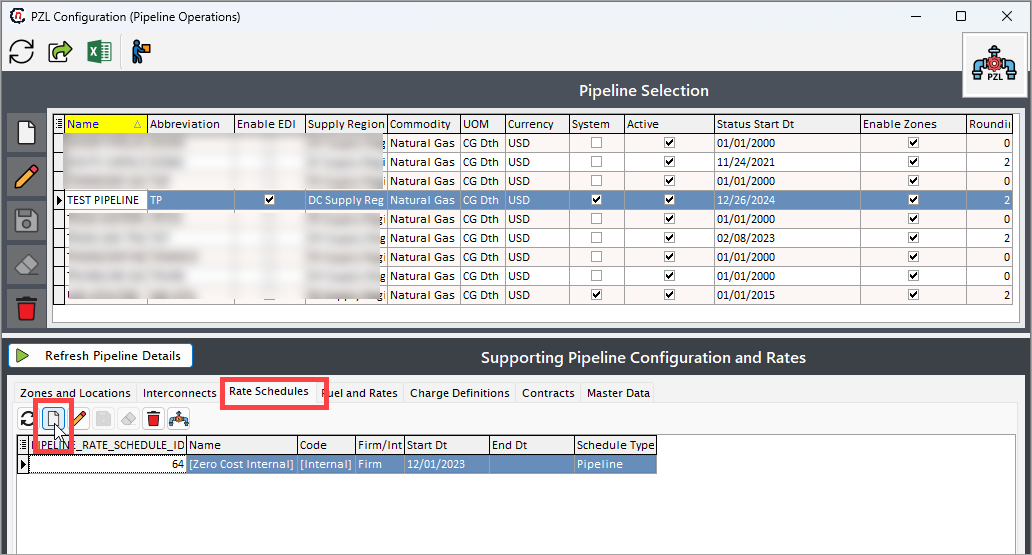Click the PZL pipeline logo icon

(x=994, y=65)
